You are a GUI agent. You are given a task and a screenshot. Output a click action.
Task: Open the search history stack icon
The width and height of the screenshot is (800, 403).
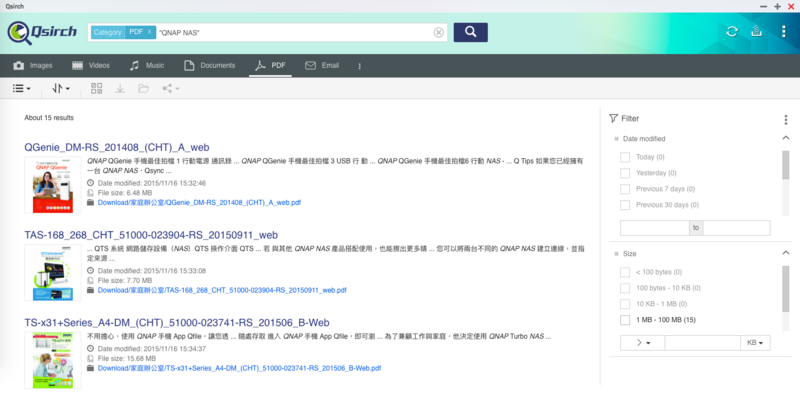757,32
